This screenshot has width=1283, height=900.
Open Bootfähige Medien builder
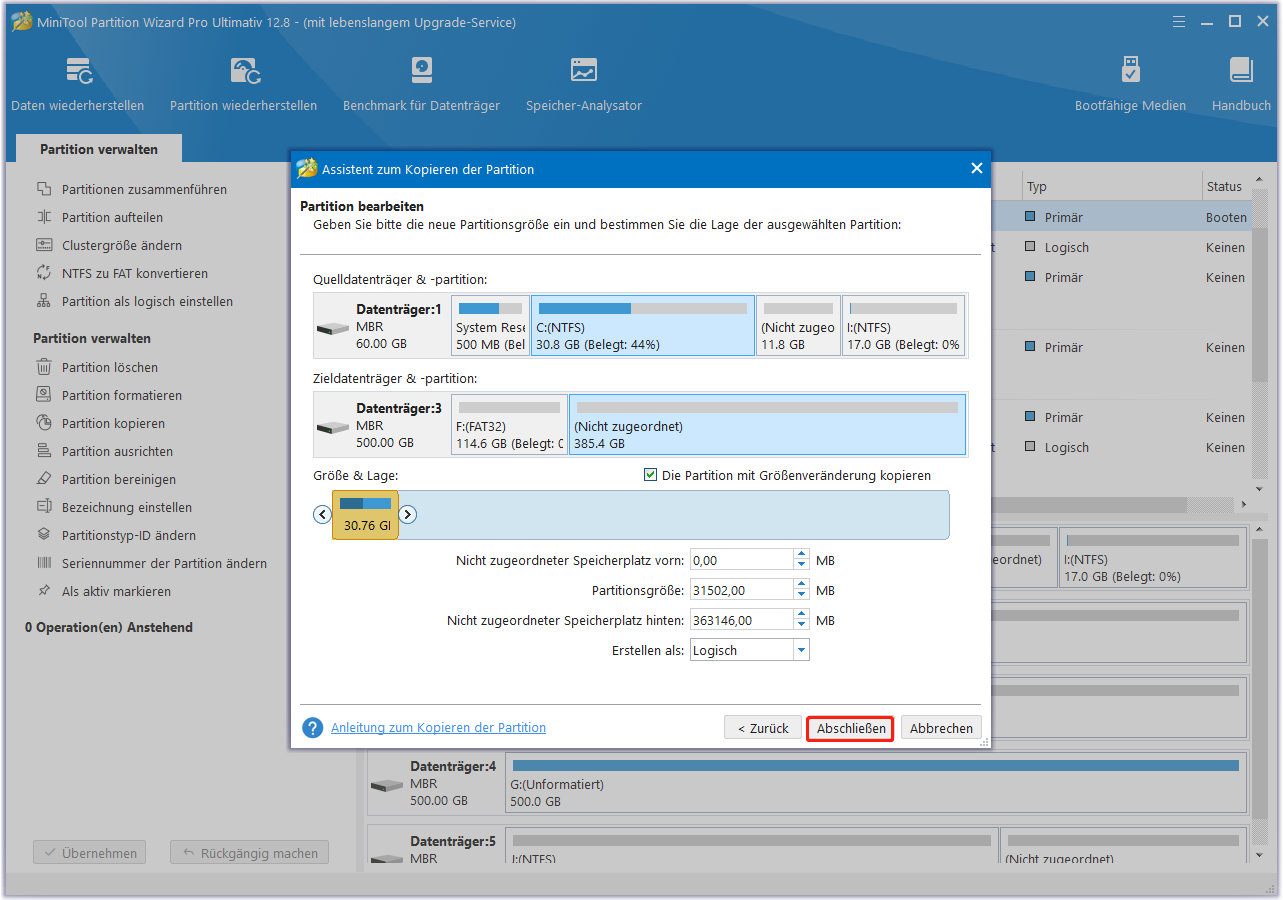click(x=1130, y=84)
